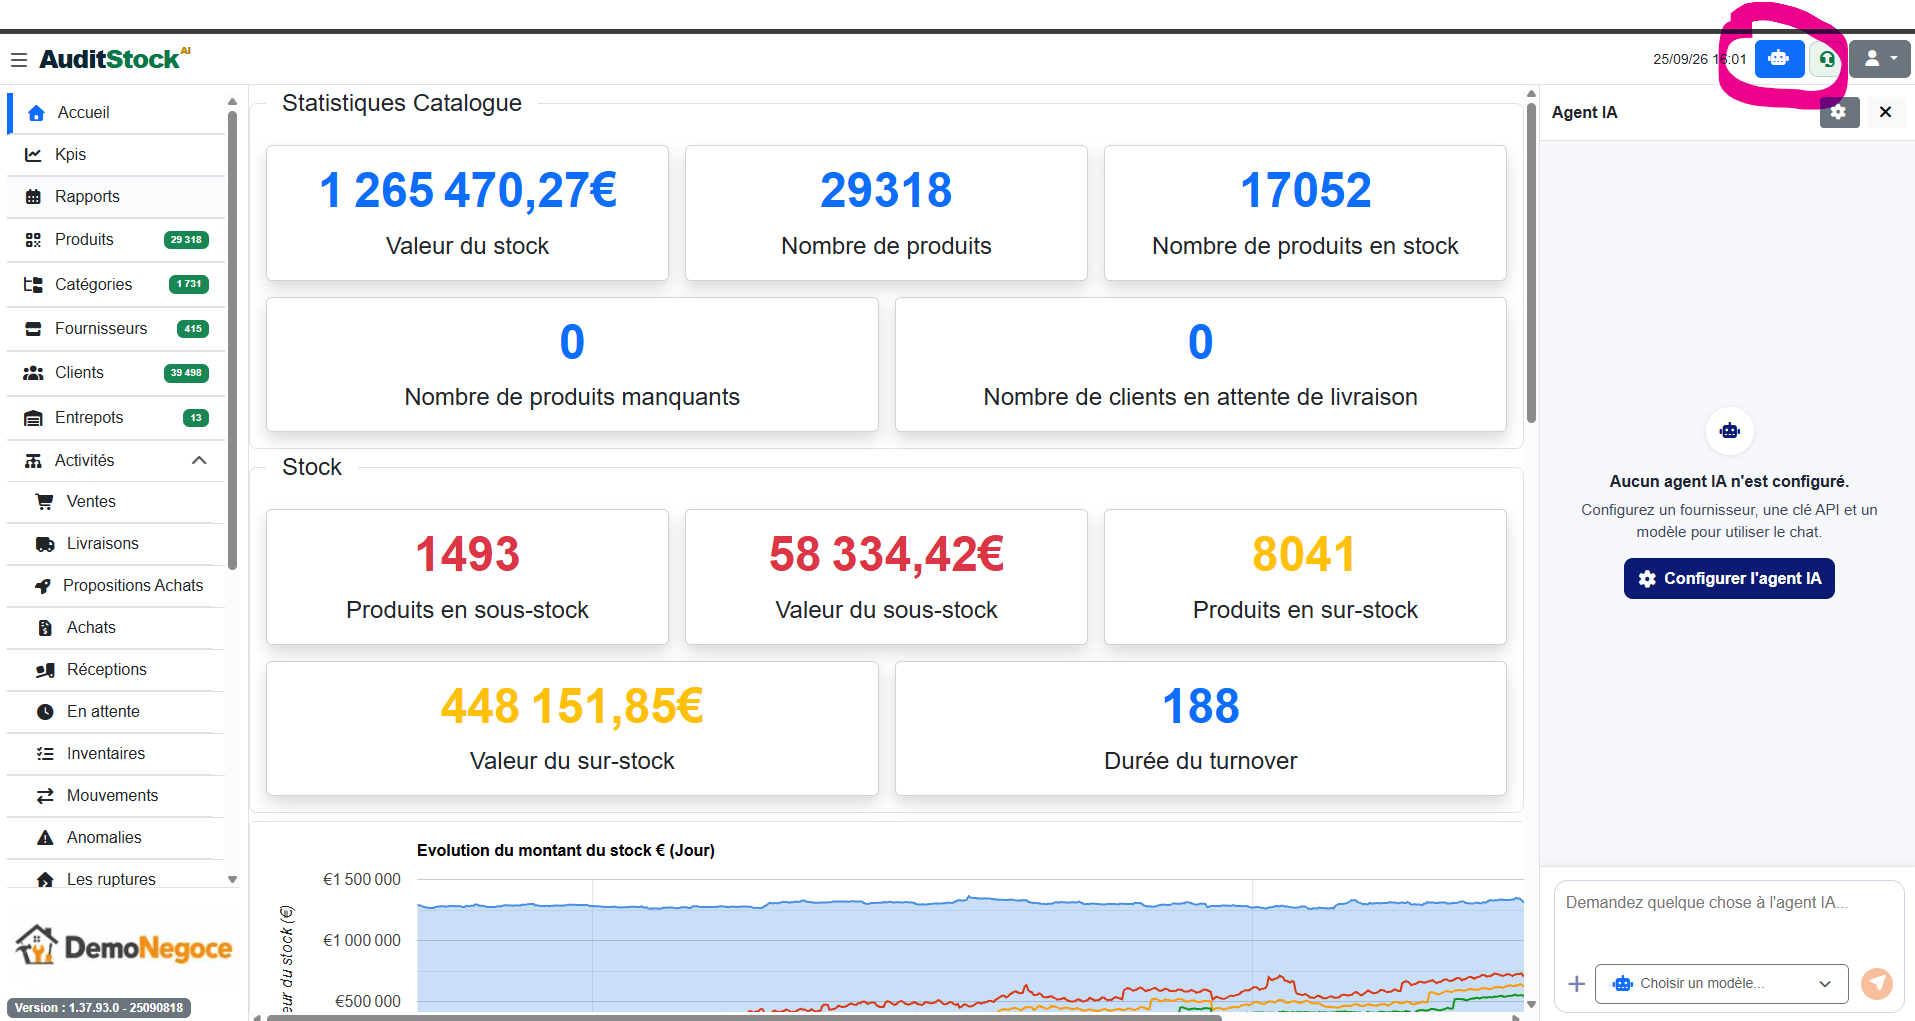Collapse the Activités section chevron
Image resolution: width=1915 pixels, height=1021 pixels.
(199, 461)
